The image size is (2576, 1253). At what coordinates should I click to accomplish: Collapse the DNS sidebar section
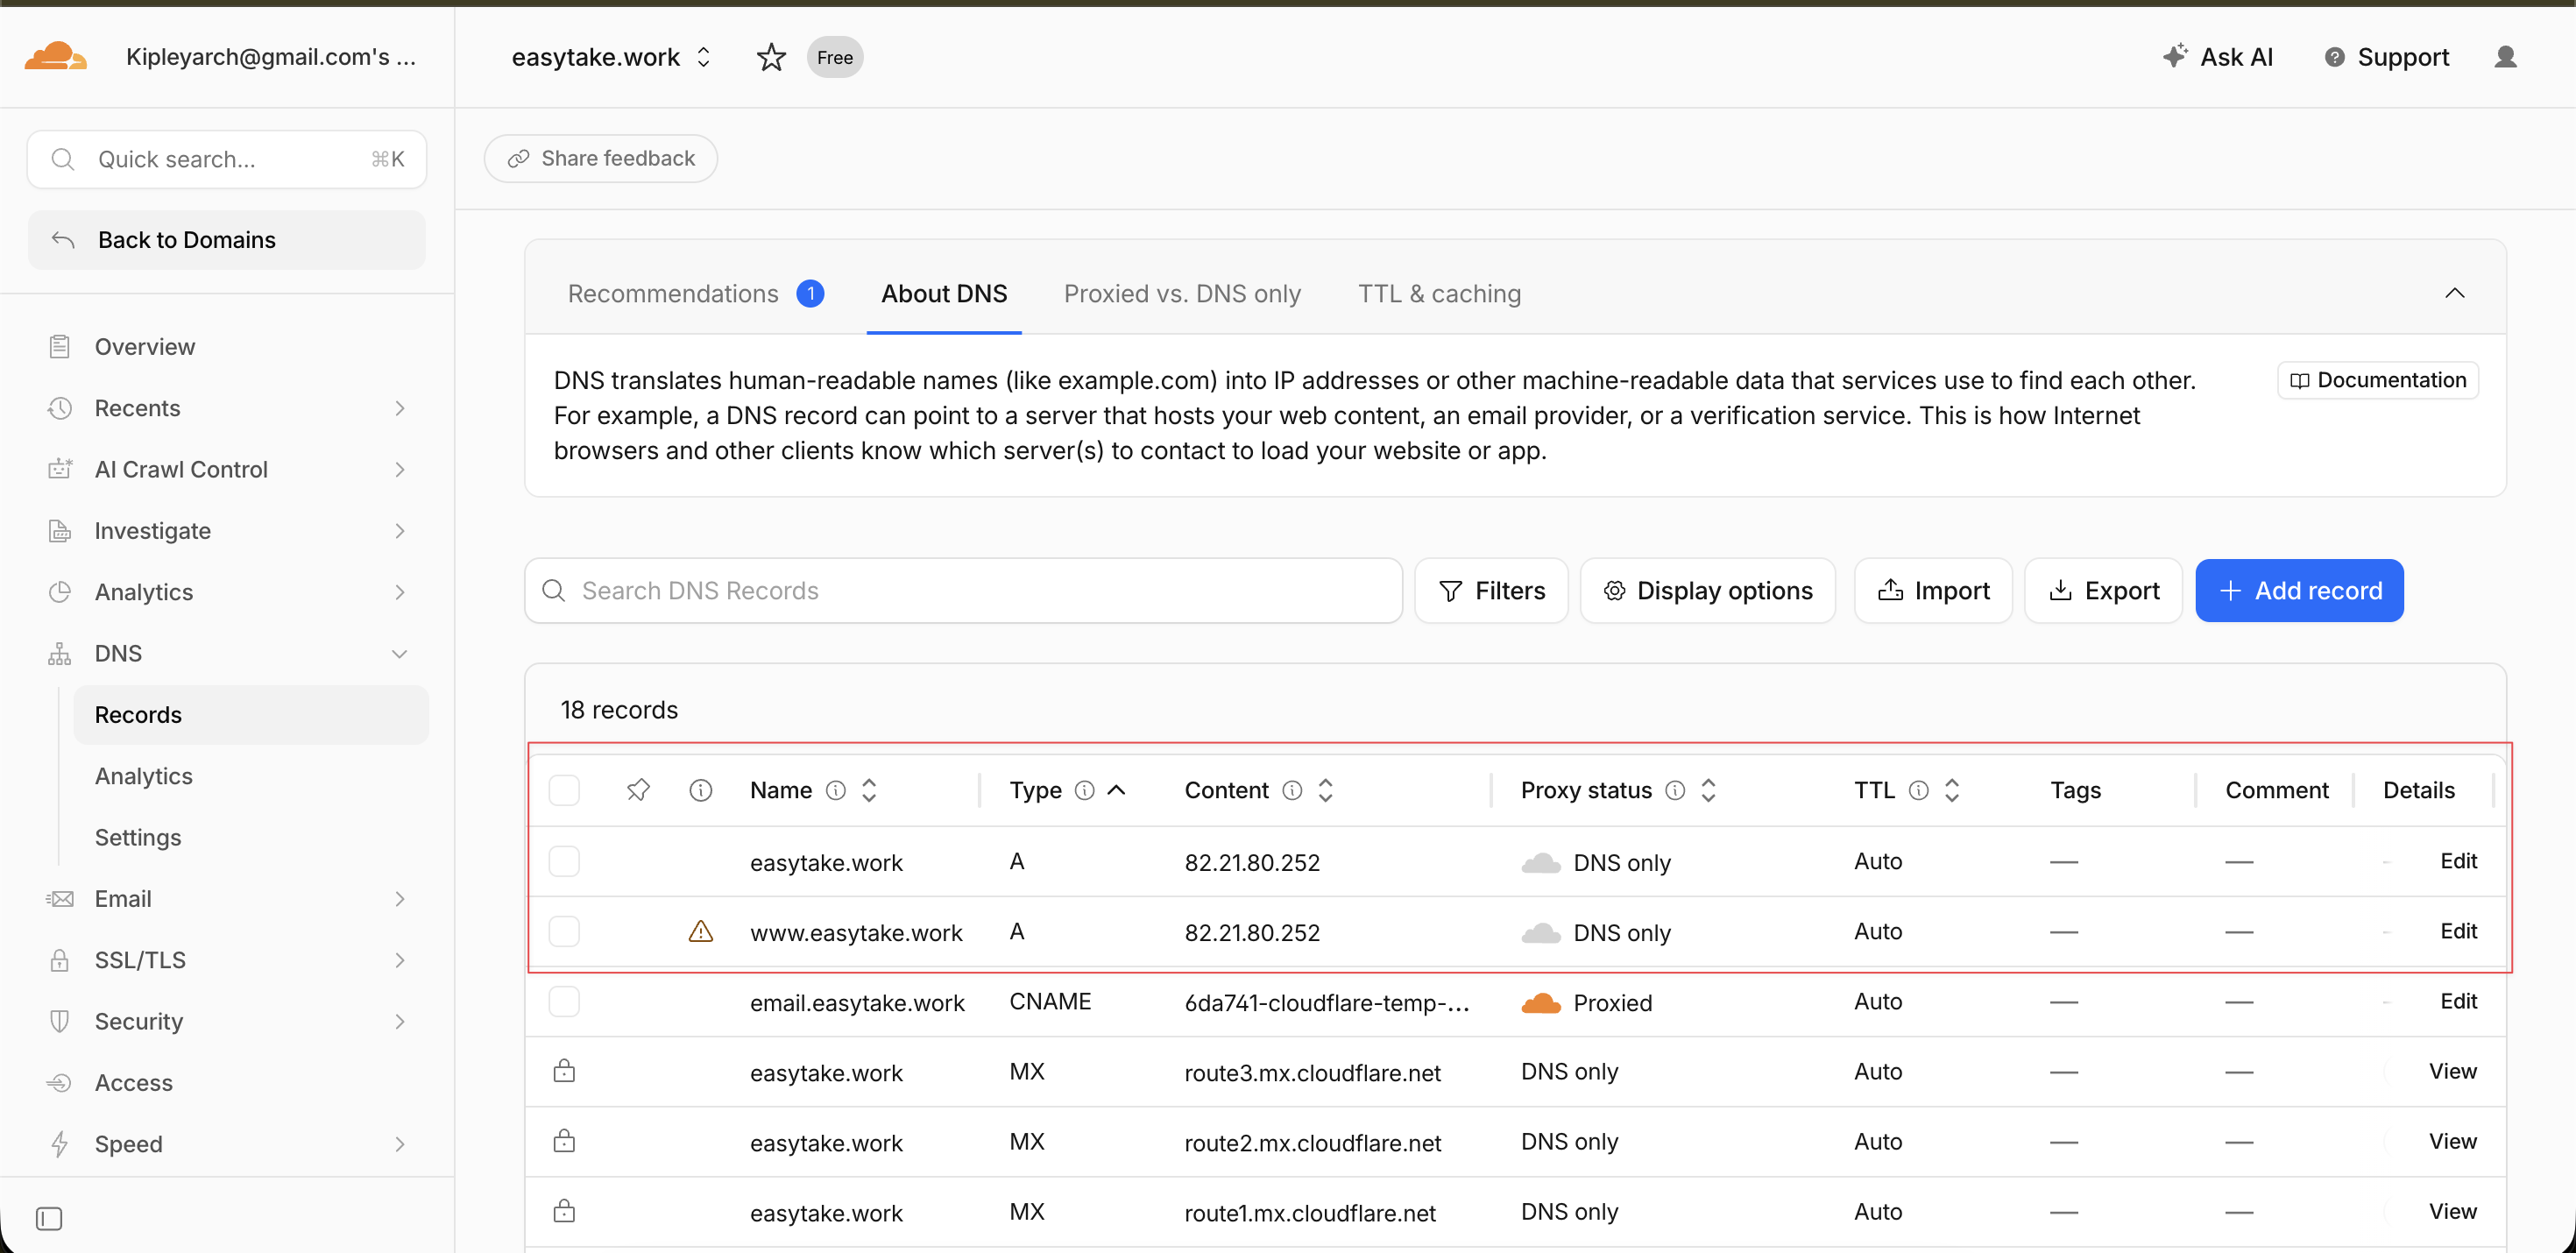(400, 653)
